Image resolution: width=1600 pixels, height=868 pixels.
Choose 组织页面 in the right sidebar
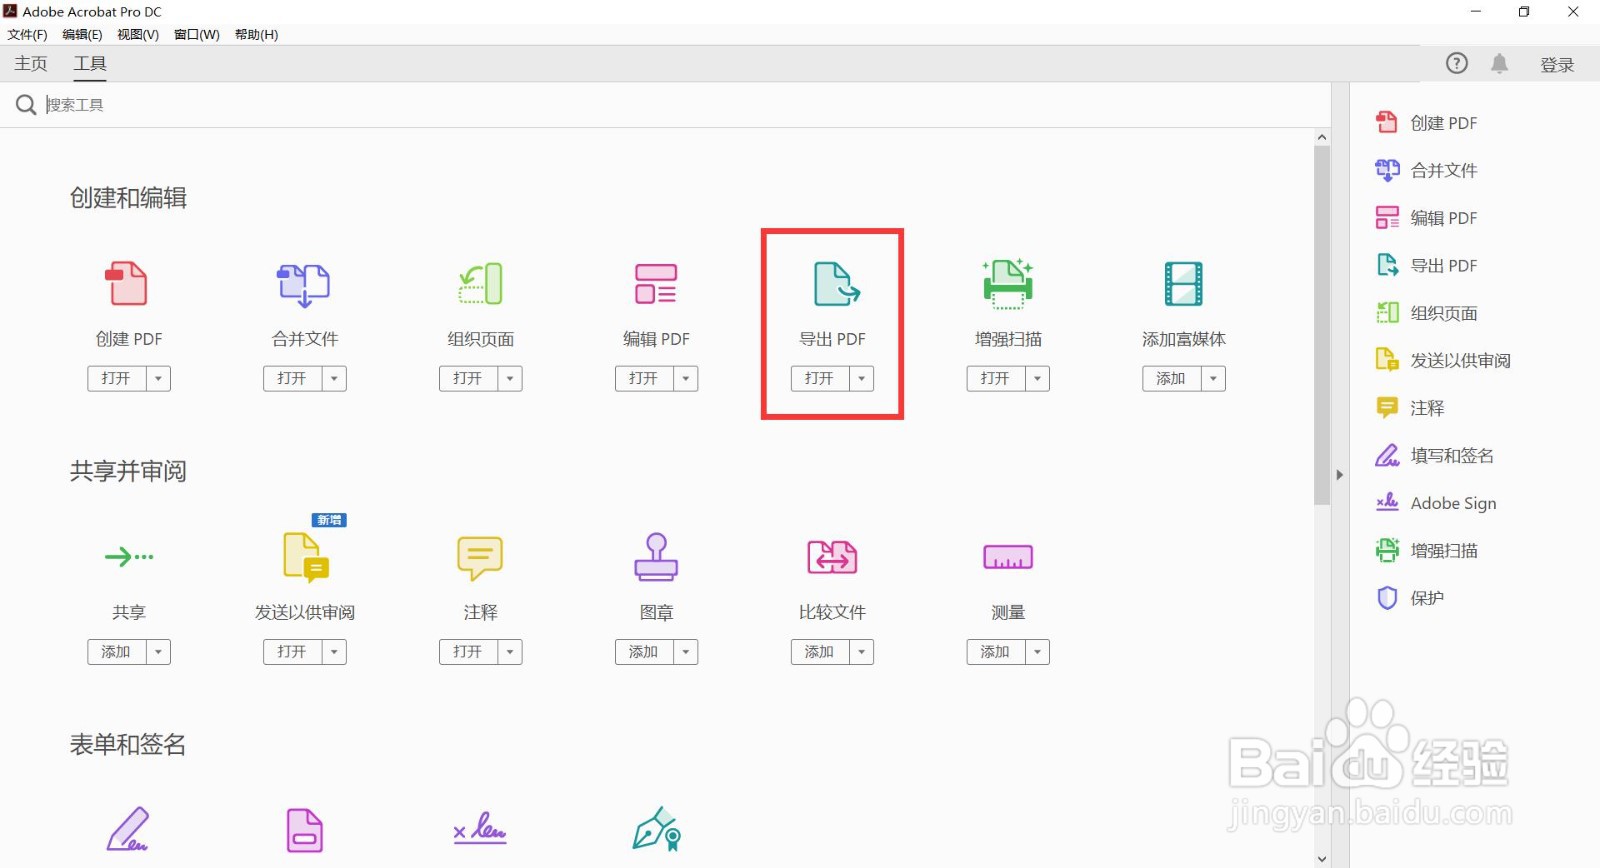1427,313
